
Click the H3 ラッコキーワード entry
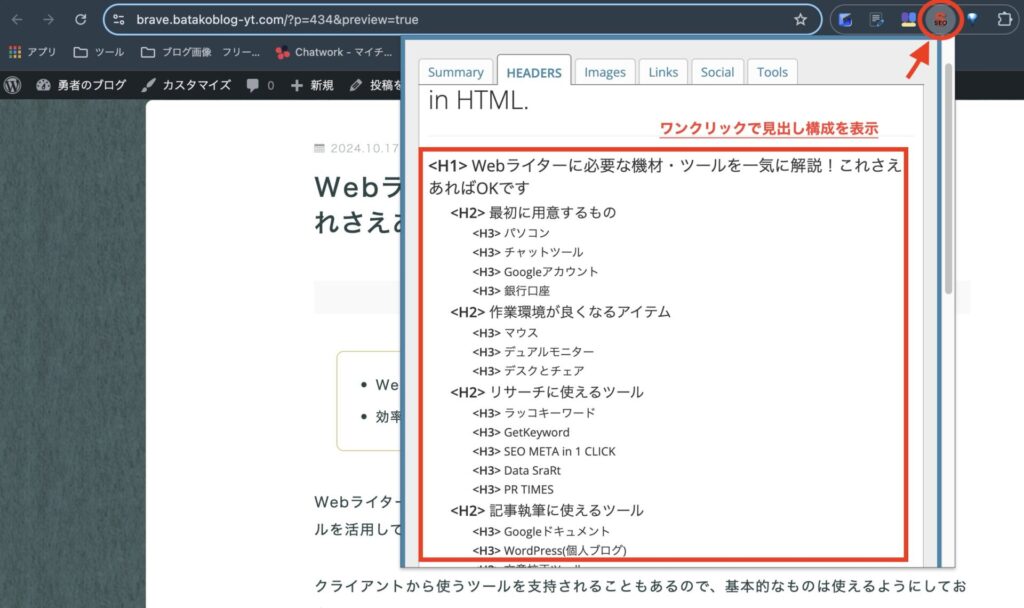534,413
